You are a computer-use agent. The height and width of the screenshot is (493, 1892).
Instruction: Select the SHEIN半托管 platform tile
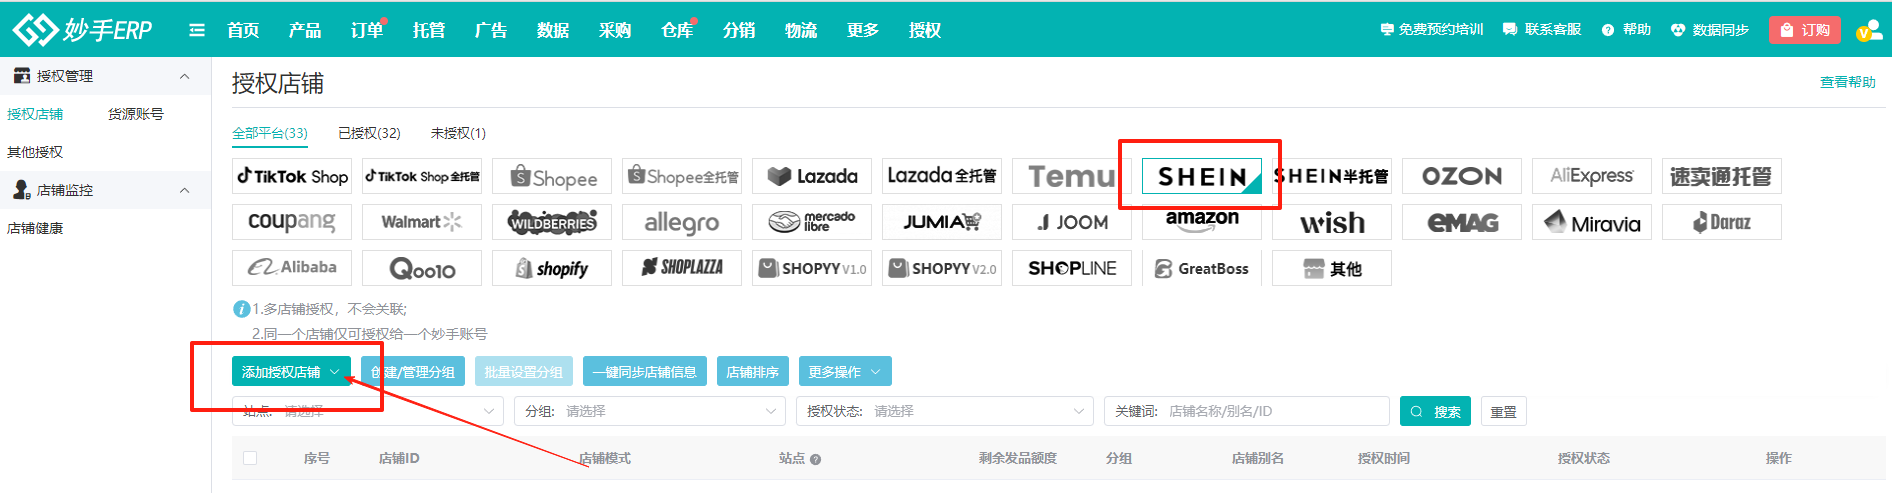[1332, 177]
